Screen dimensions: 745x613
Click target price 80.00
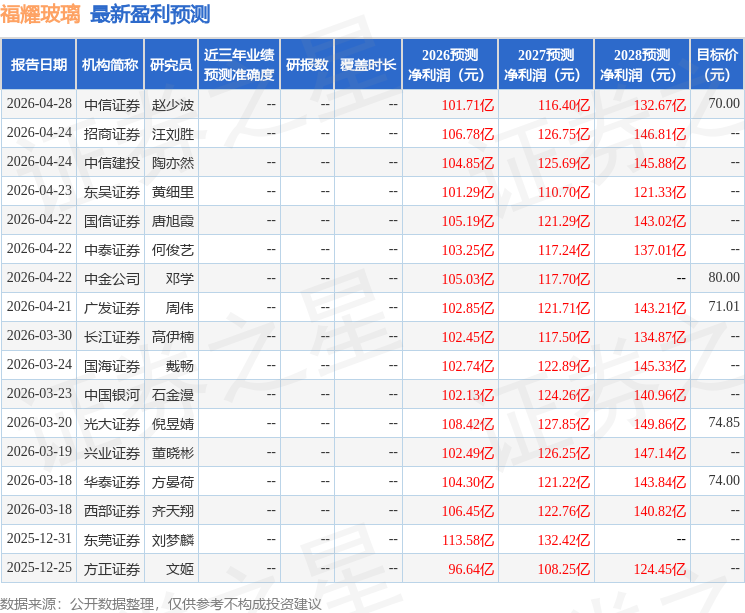coord(724,277)
